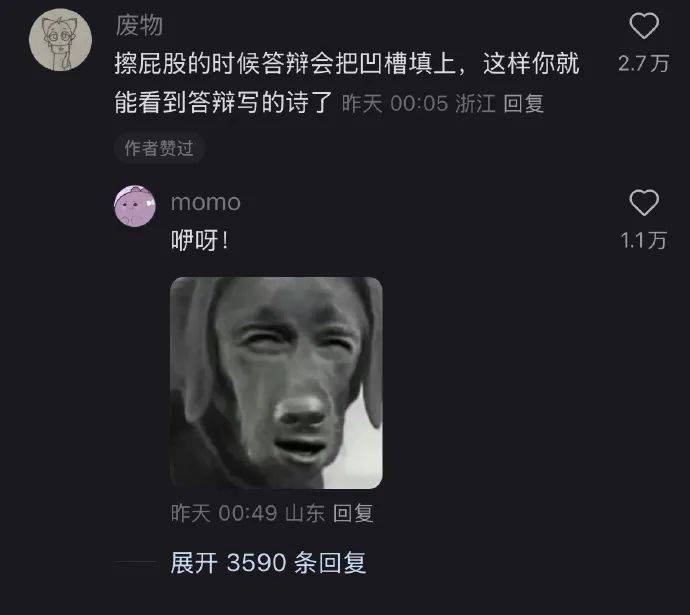Tap the timestamp 昨天 00:05 浙江

(x=418, y=104)
